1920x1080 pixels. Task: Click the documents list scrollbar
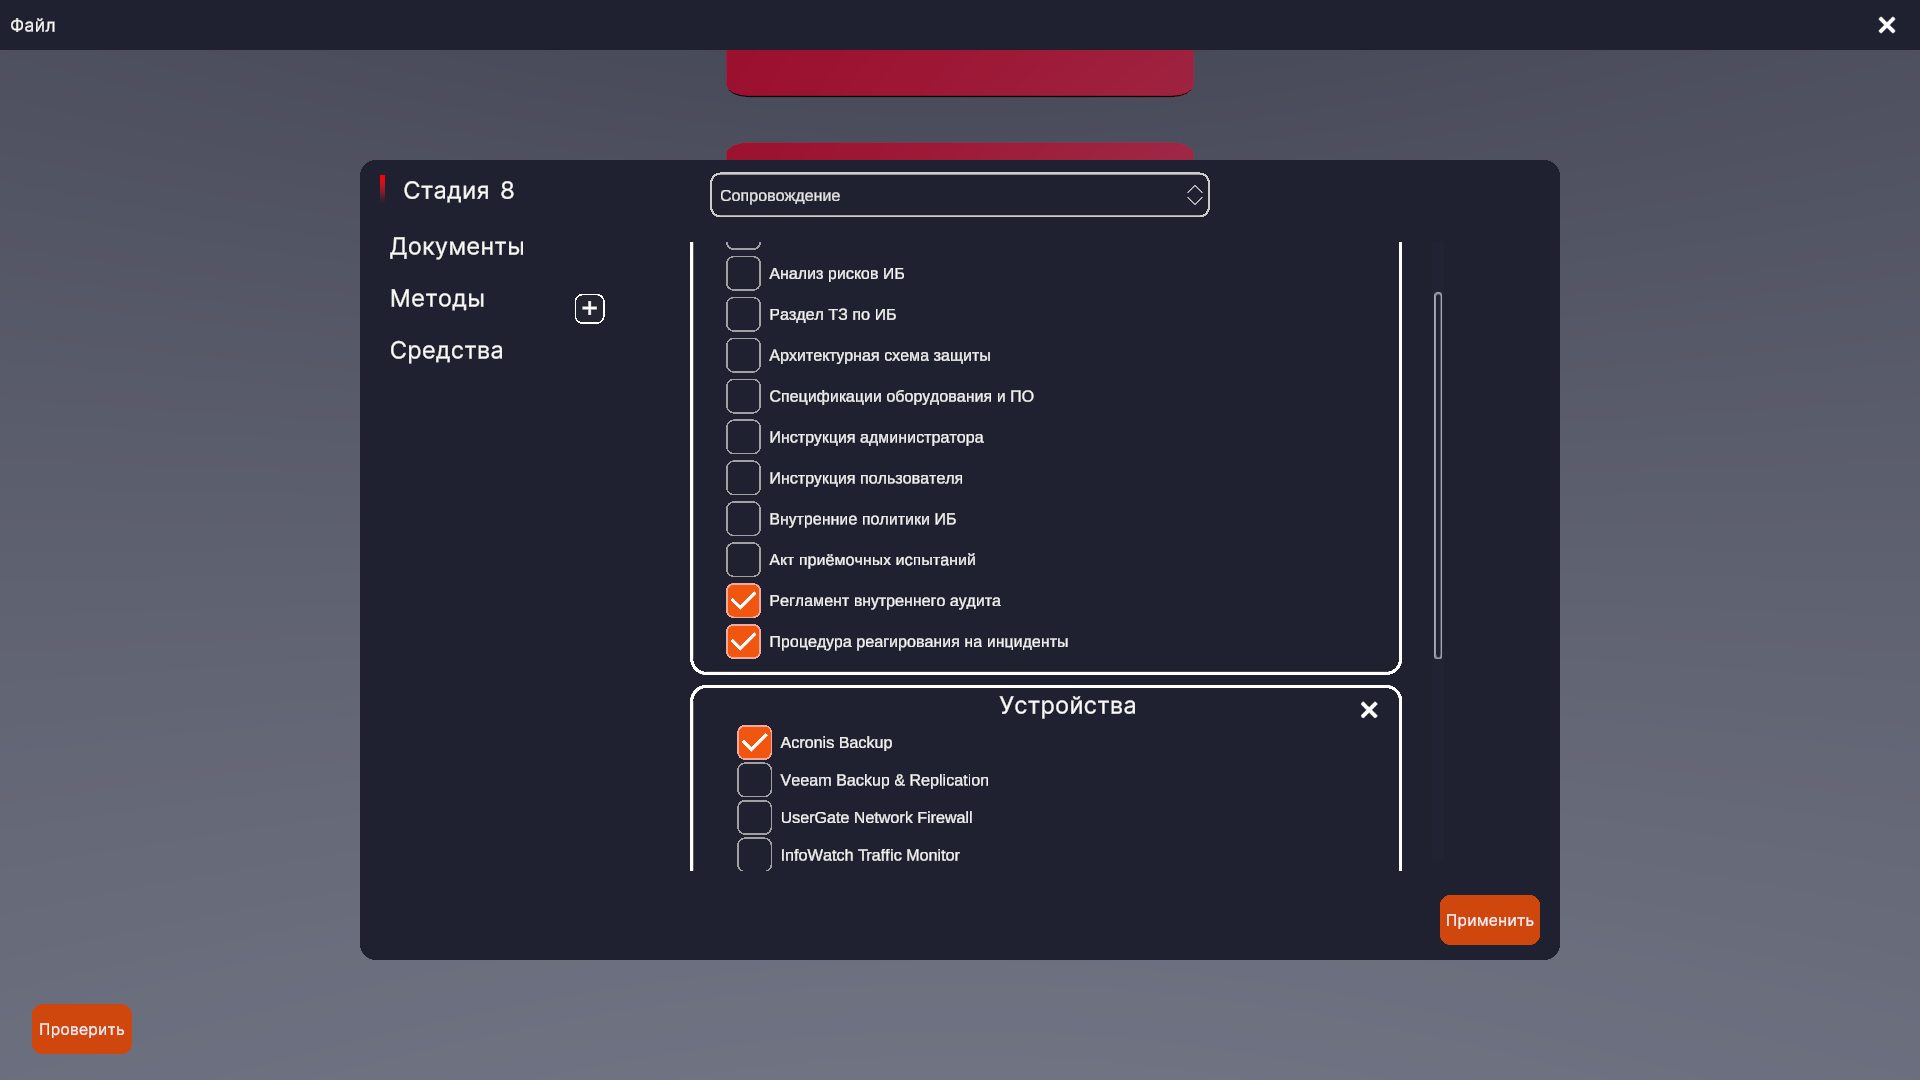pos(1437,475)
